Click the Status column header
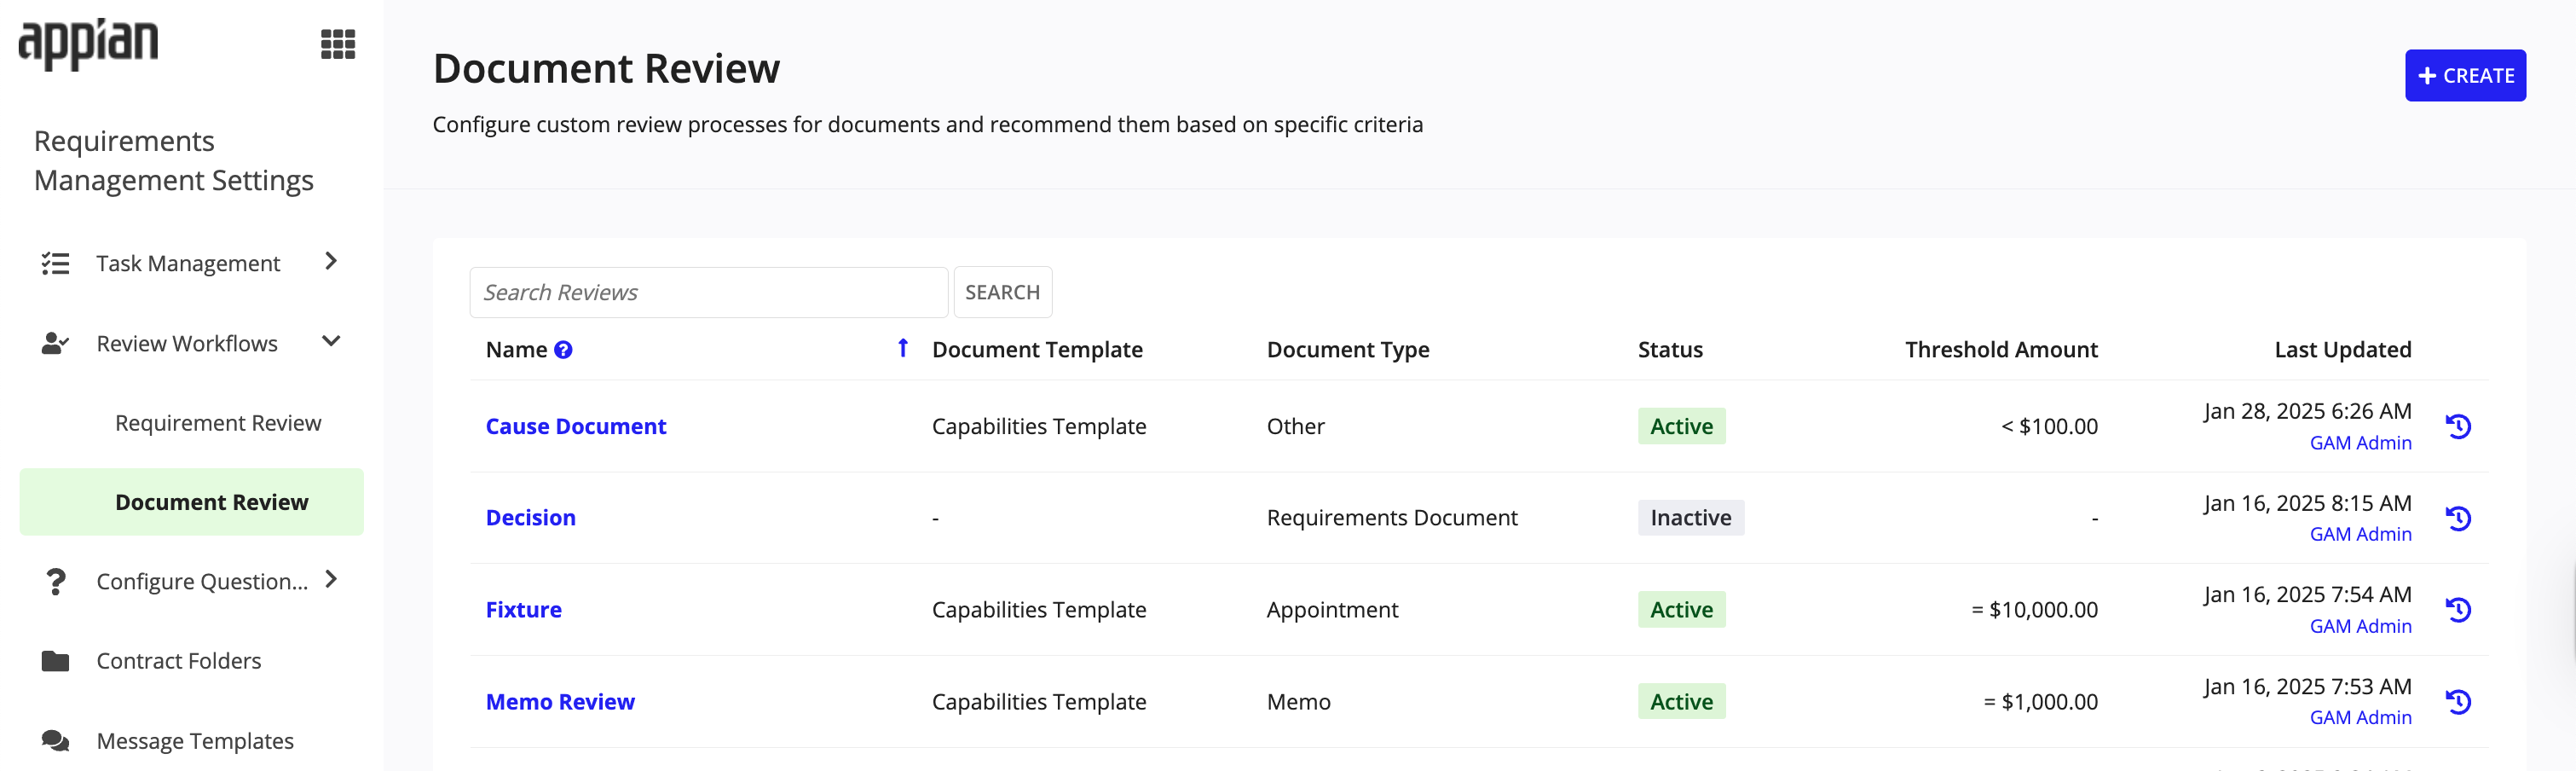The width and height of the screenshot is (2576, 771). [1670, 350]
